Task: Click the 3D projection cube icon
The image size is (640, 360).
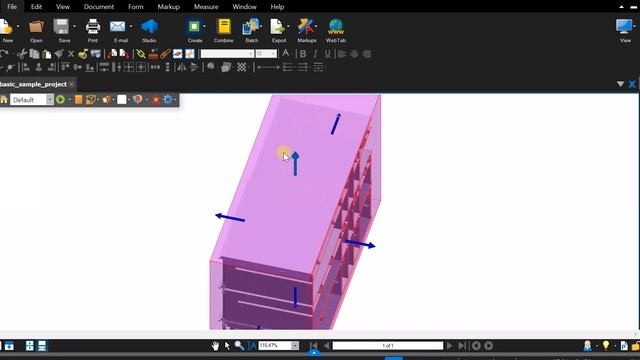Action: [91, 100]
